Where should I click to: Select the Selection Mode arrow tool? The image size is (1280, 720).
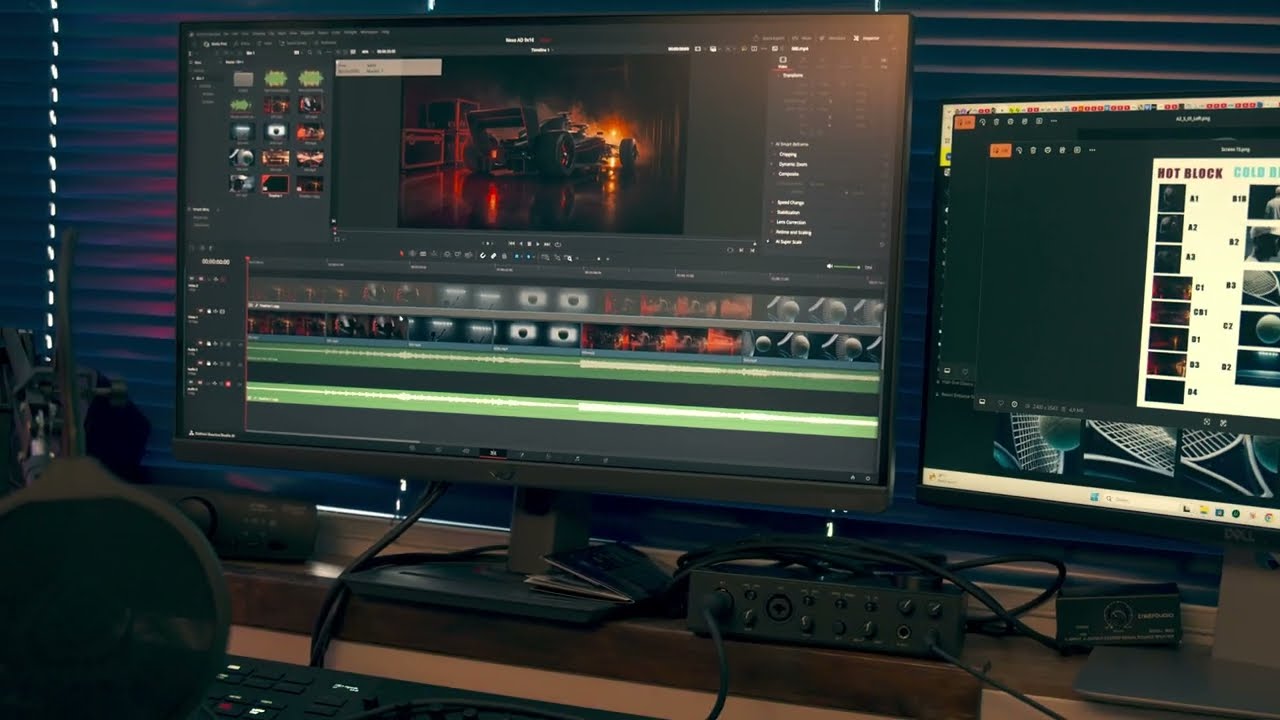click(x=402, y=254)
